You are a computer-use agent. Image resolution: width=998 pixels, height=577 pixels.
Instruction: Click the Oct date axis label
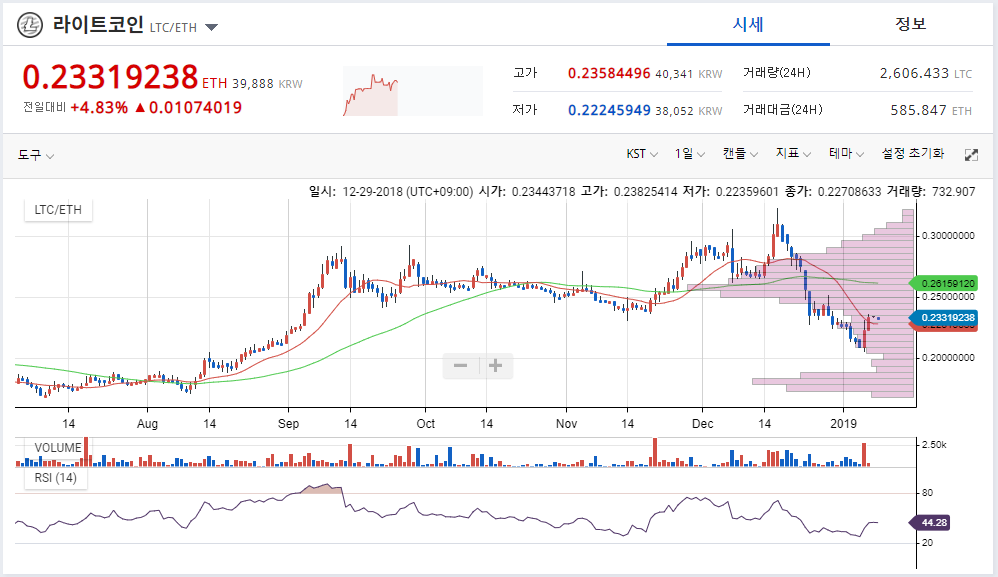coord(426,424)
